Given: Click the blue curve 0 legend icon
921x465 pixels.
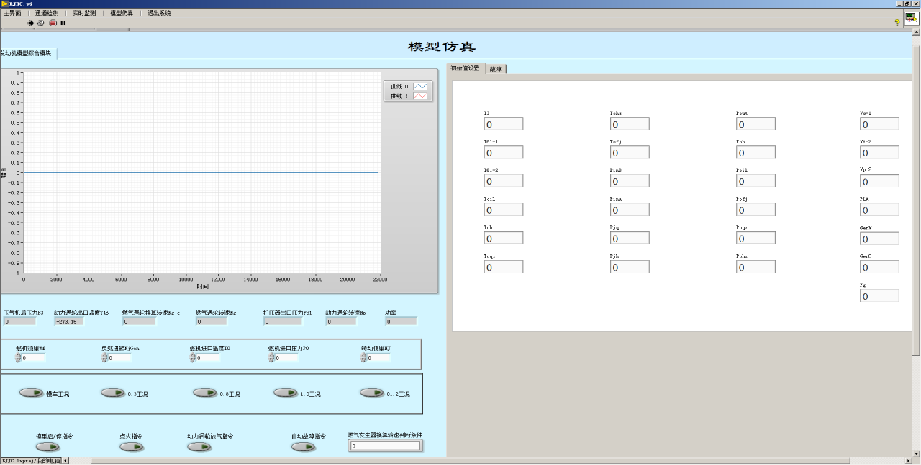Looking at the screenshot, I should (x=421, y=87).
